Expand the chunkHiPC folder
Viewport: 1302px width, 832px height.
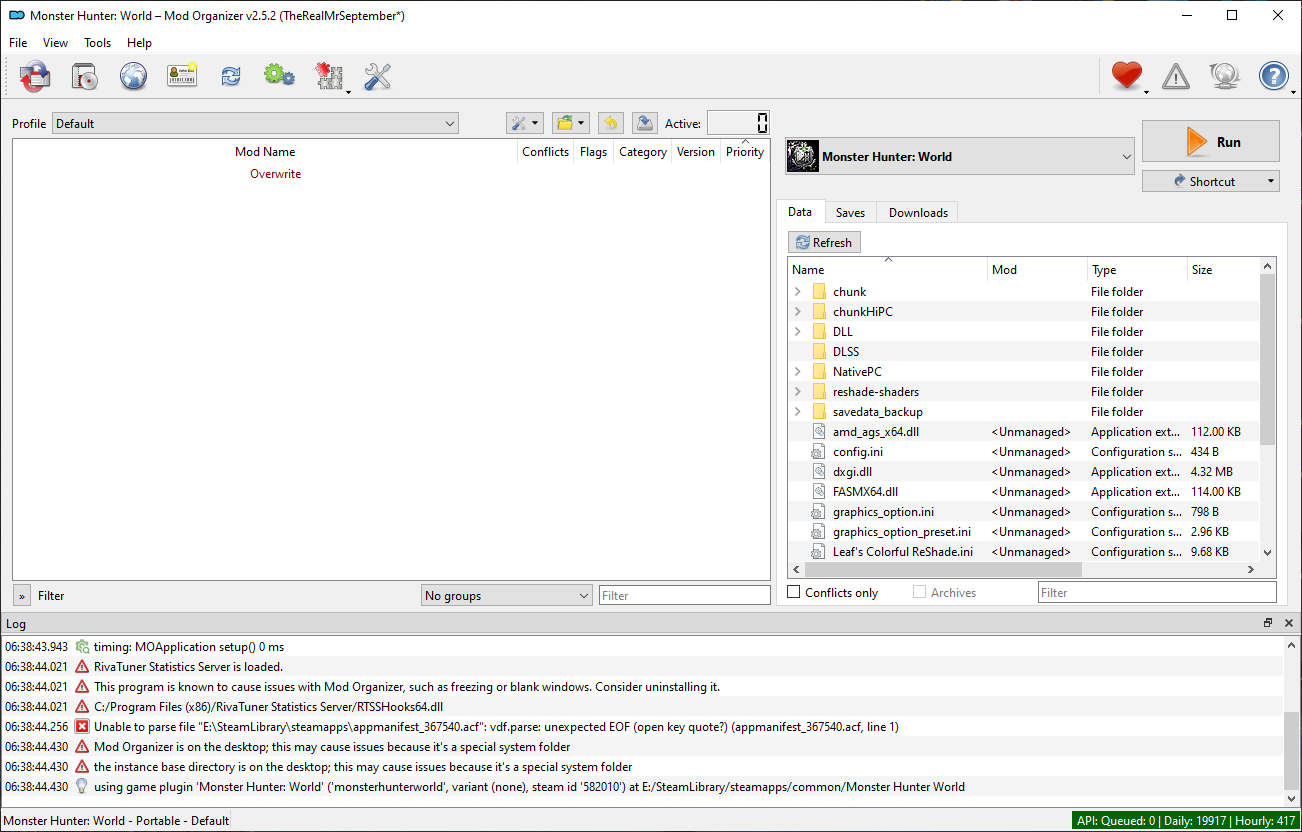[x=797, y=312]
